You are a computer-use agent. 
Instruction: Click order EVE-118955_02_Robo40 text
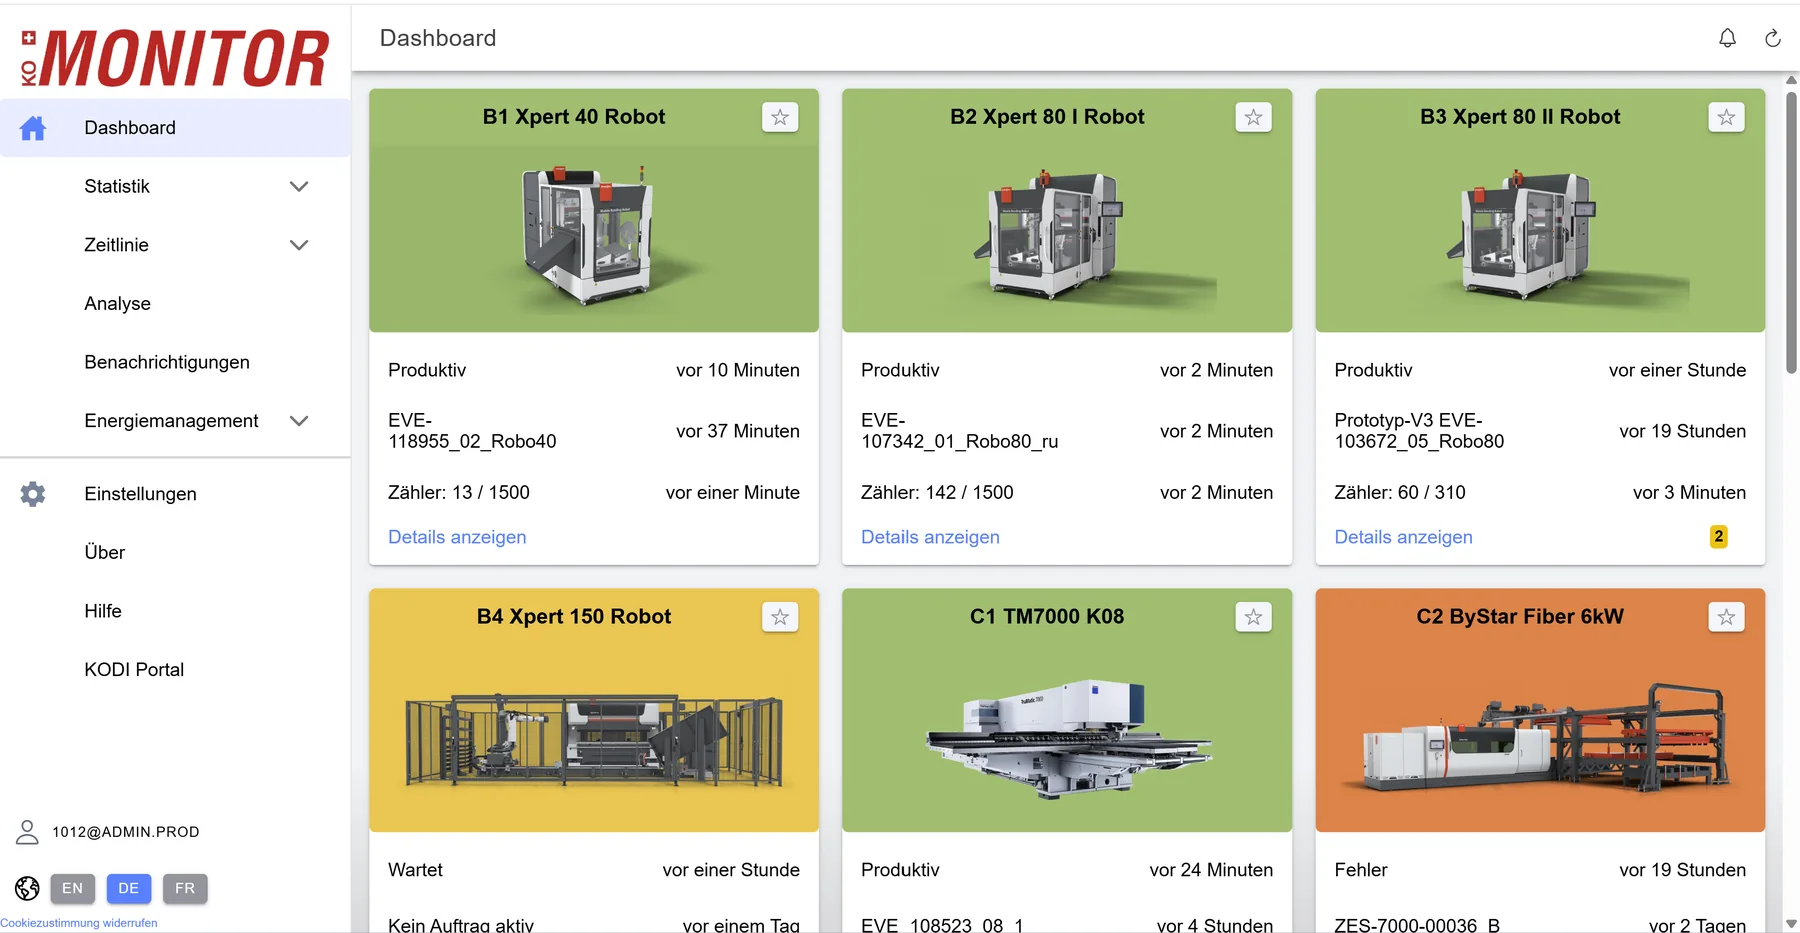tap(472, 431)
